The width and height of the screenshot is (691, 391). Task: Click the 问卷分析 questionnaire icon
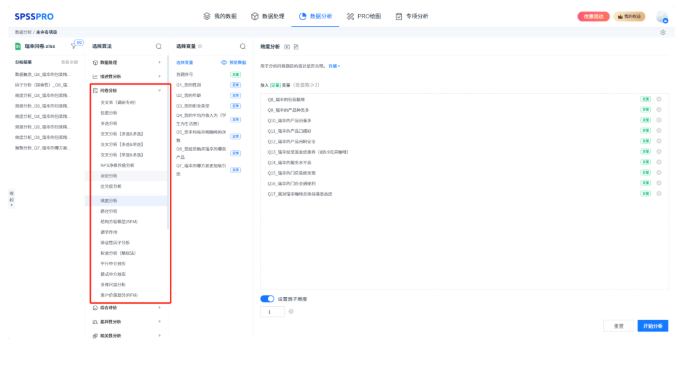pos(95,90)
